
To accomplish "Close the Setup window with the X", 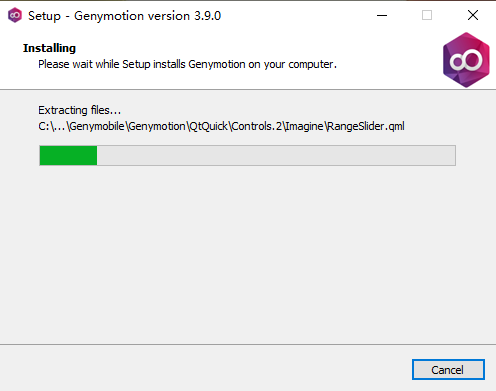I will pyautogui.click(x=473, y=15).
